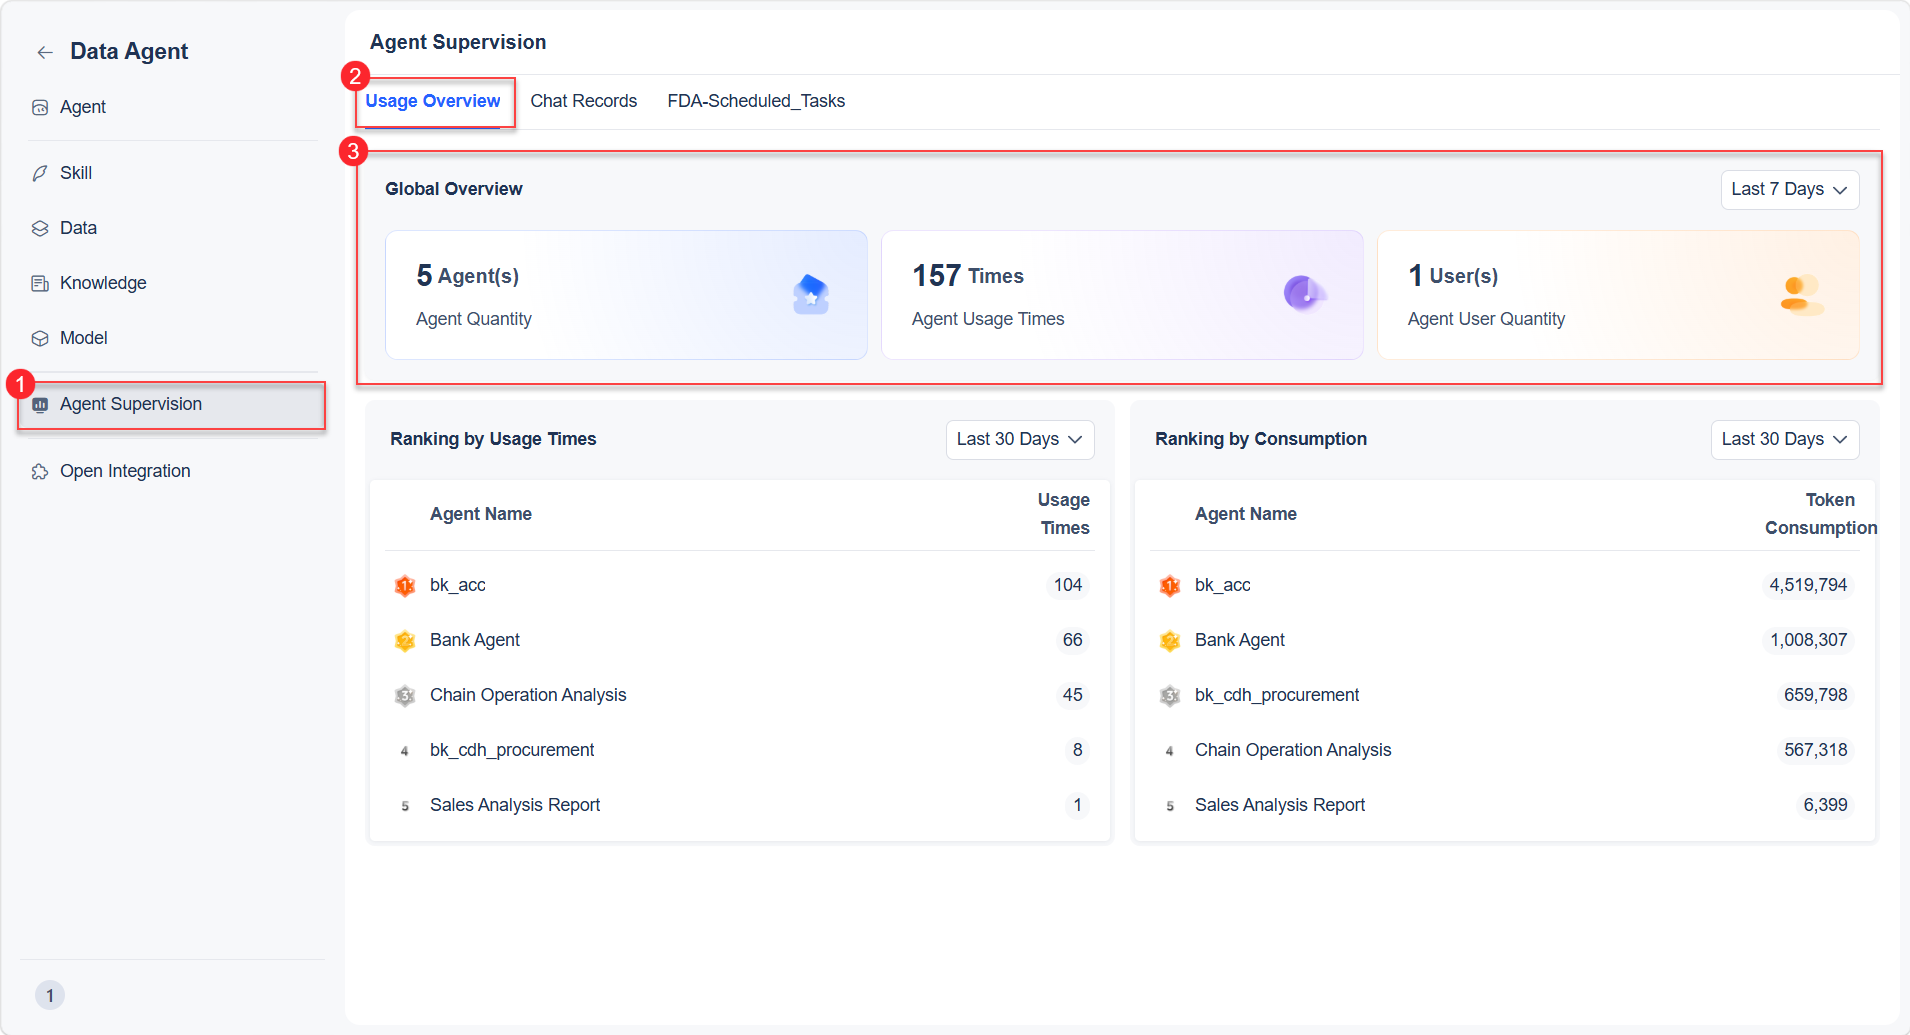The height and width of the screenshot is (1035, 1910).
Task: Click the orange Agent User Quantity icon
Action: [x=1801, y=295]
